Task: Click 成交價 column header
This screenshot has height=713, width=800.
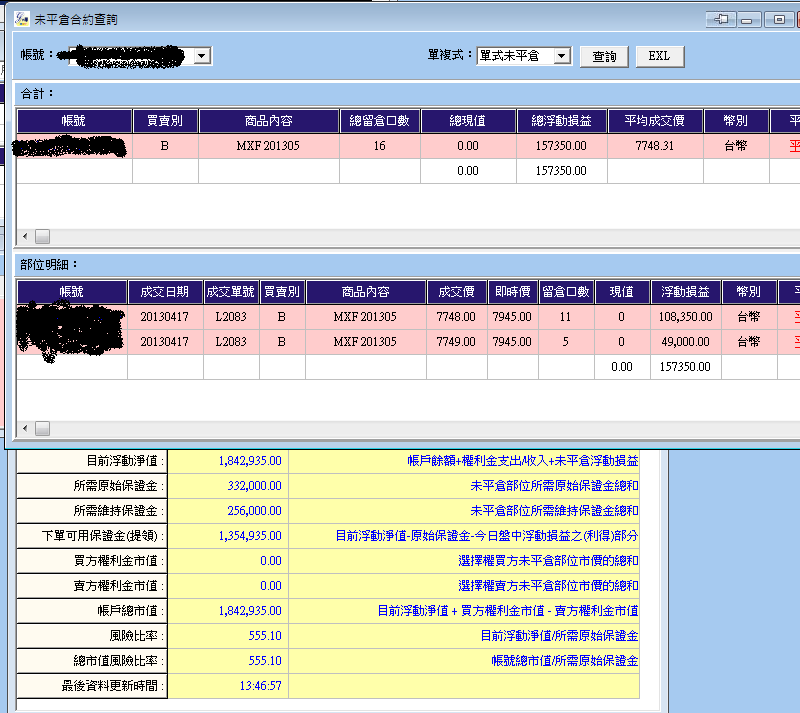Action: click(x=456, y=292)
